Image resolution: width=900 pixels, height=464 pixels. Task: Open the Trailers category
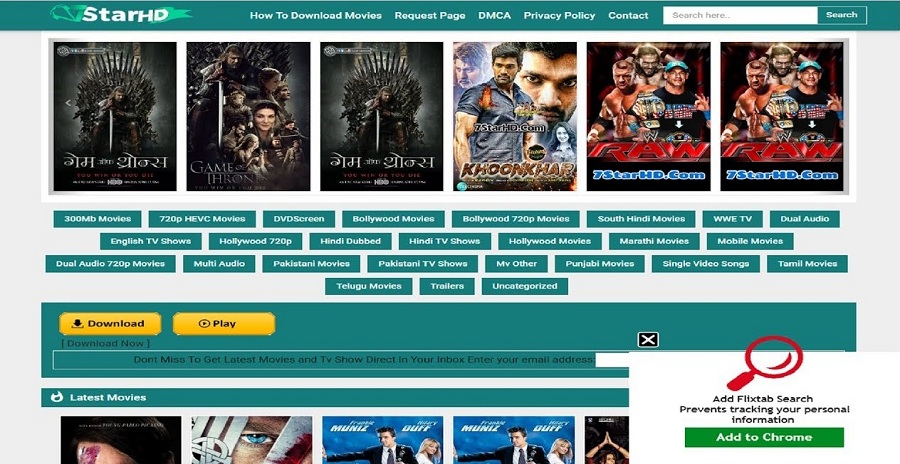point(447,286)
